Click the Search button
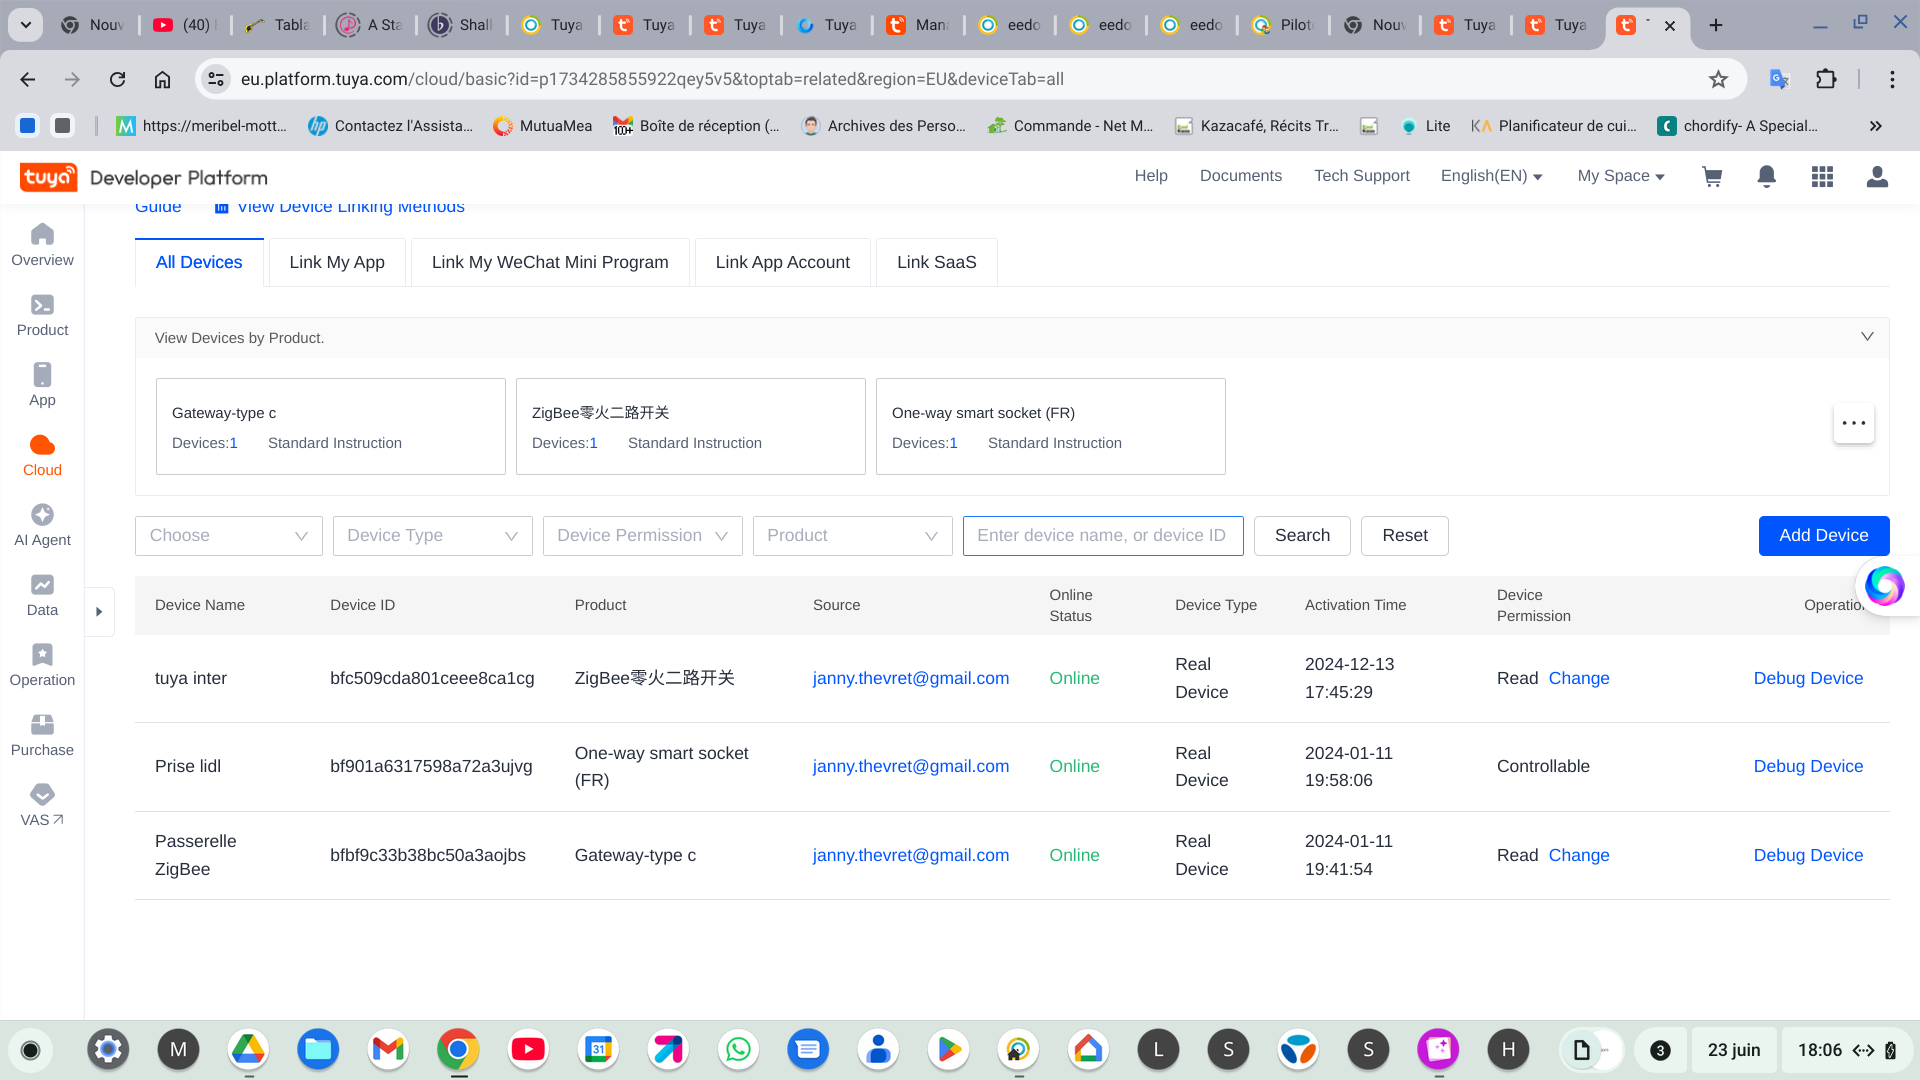The height and width of the screenshot is (1080, 1920). pyautogui.click(x=1302, y=536)
